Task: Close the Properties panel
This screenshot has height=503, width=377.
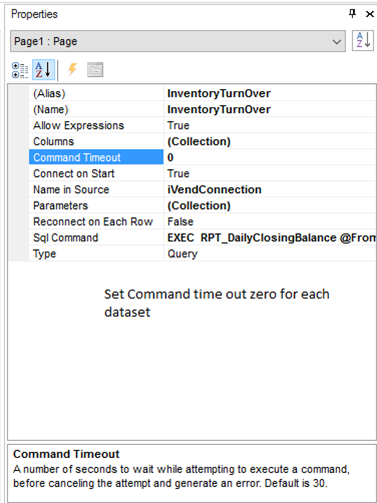Action: pyautogui.click(x=370, y=14)
